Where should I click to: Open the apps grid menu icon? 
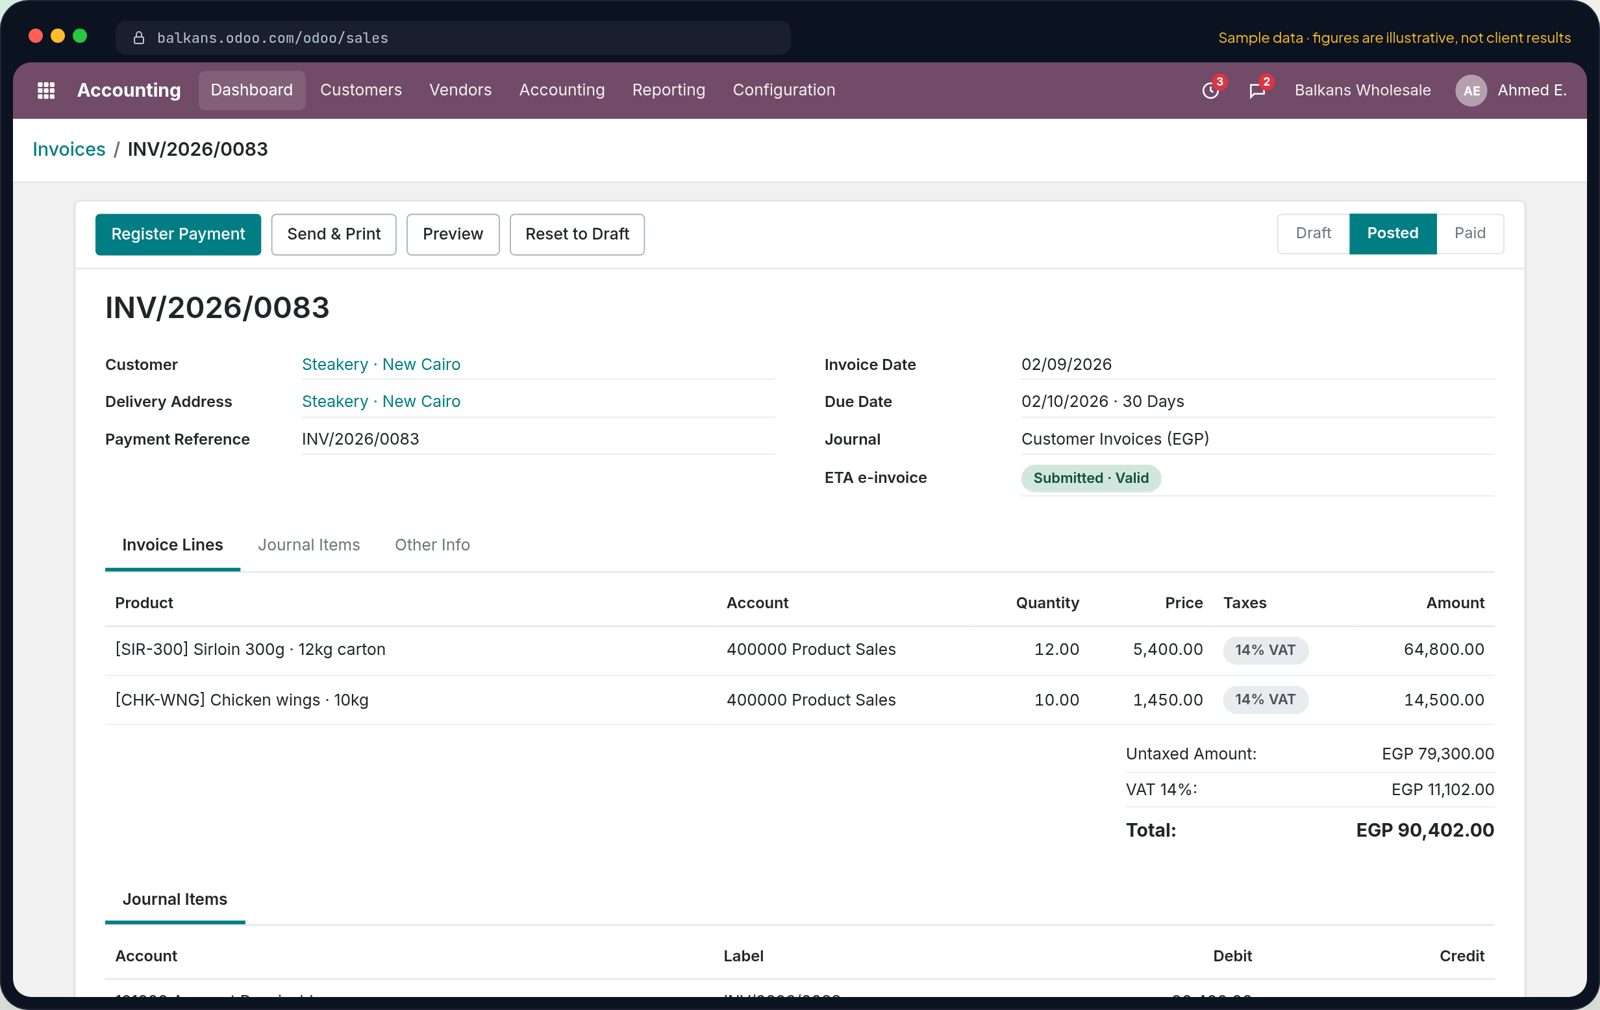click(46, 90)
